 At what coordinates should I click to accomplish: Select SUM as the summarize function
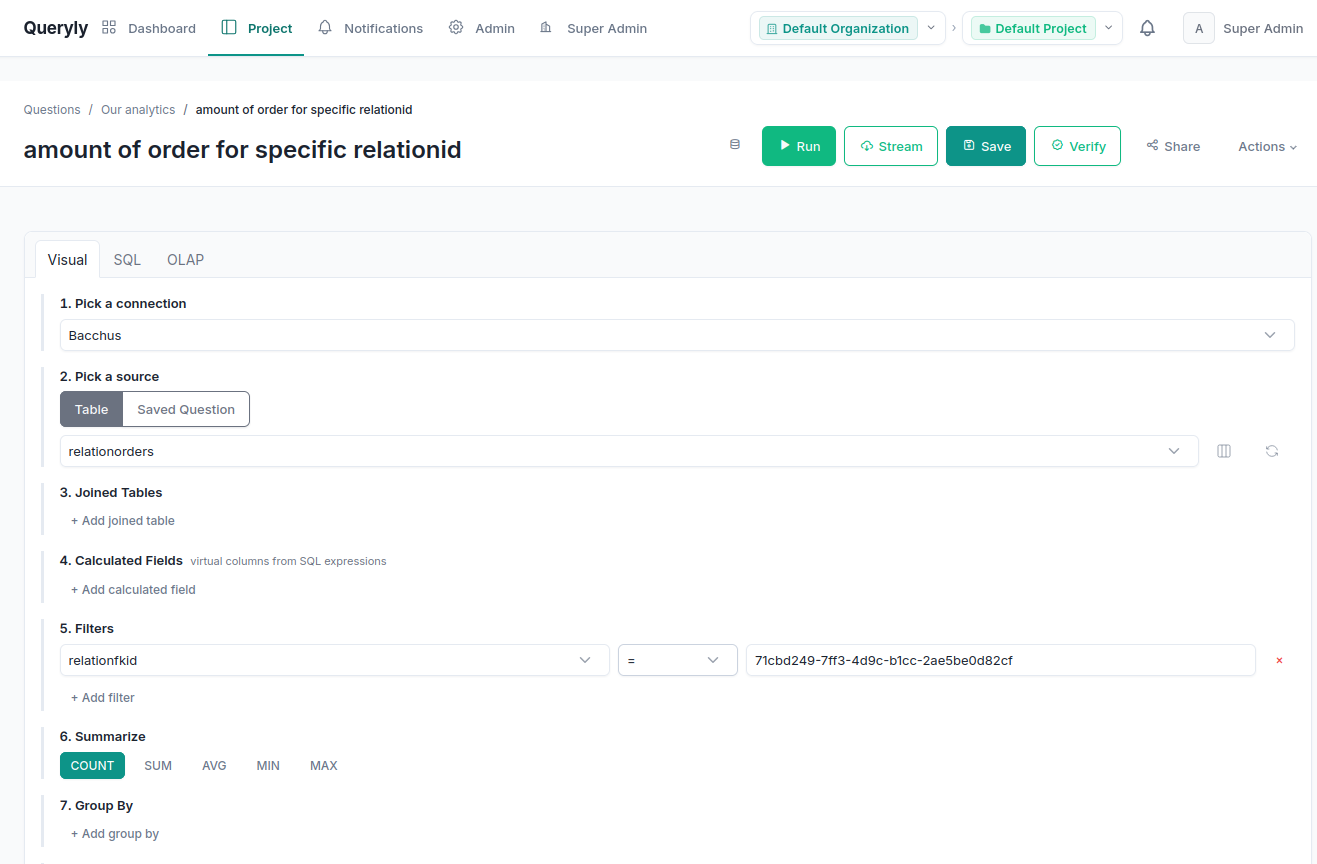158,765
